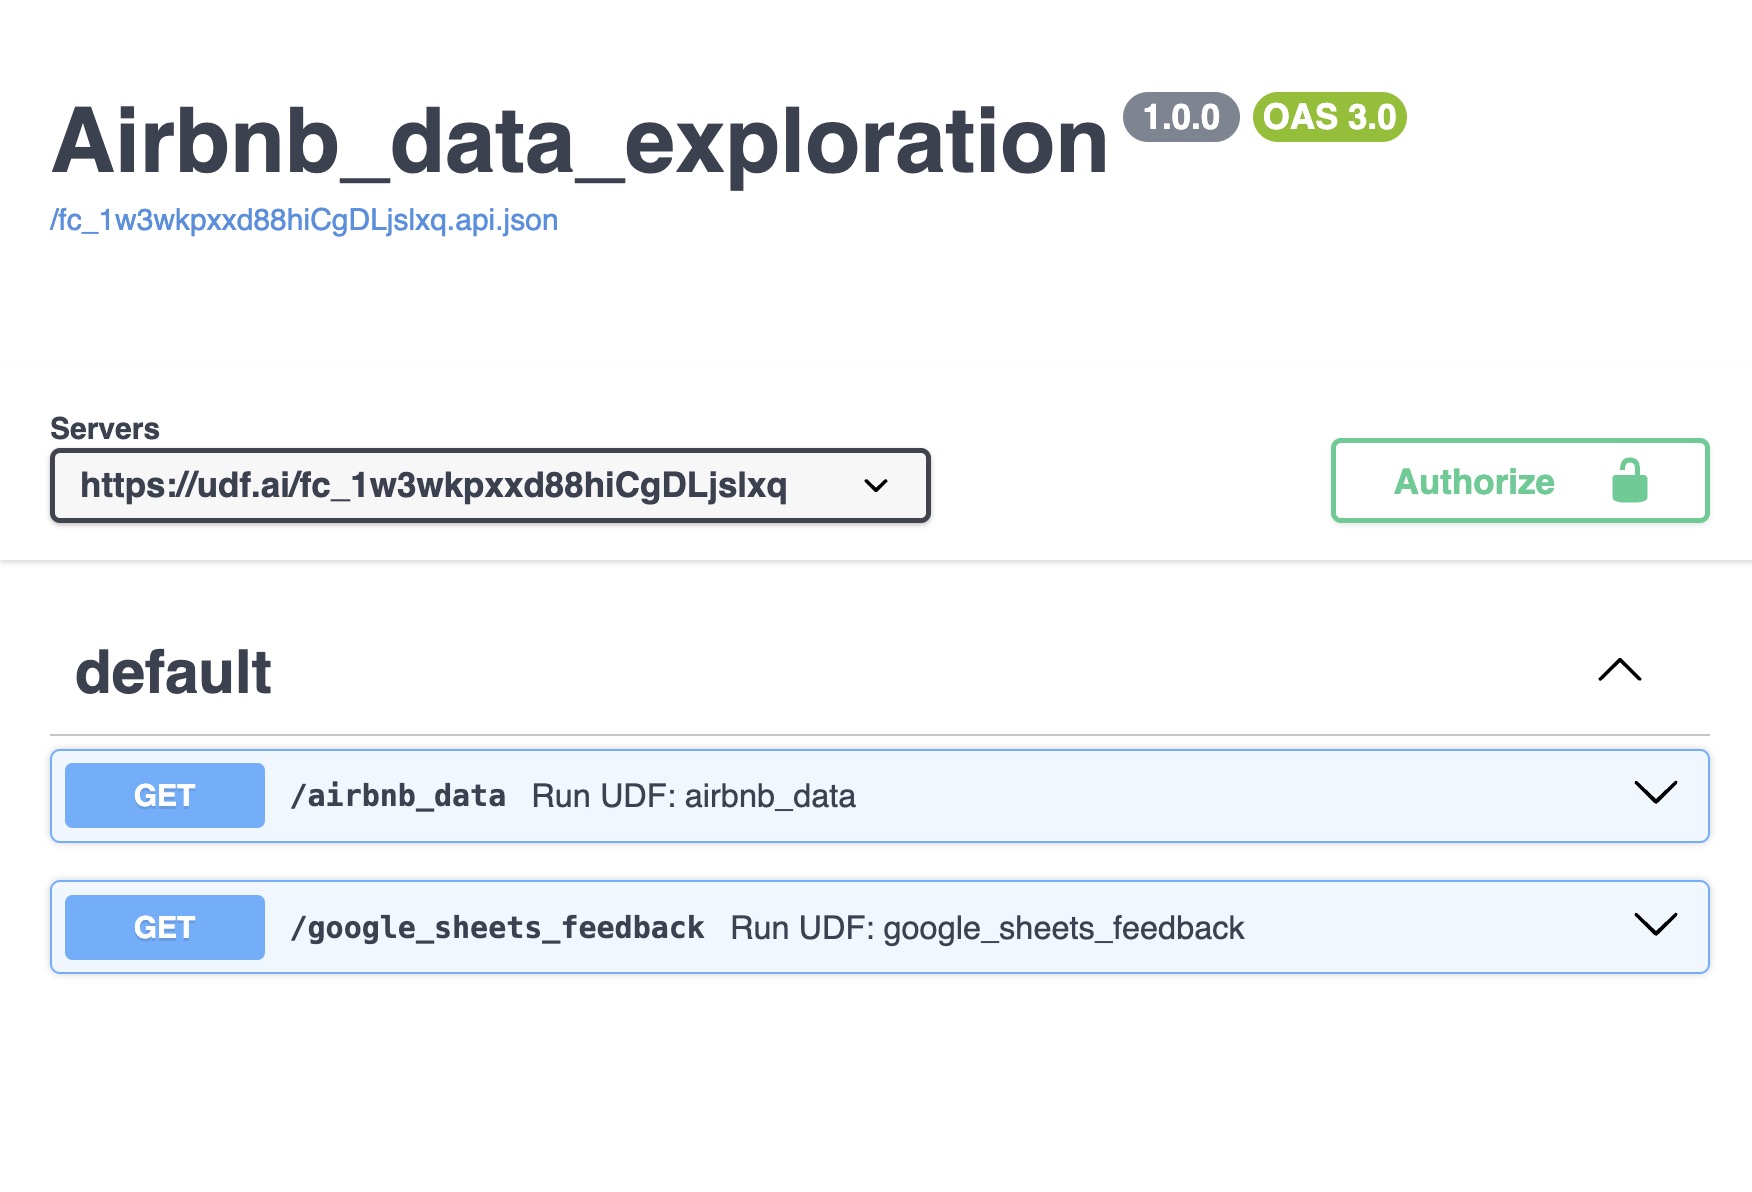
Task: Click 'Run UDF: airbnb_data' description
Action: pos(694,796)
